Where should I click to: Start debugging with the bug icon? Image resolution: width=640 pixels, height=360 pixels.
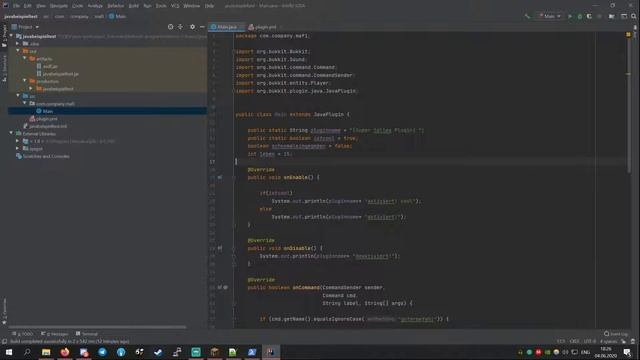[x=580, y=16]
